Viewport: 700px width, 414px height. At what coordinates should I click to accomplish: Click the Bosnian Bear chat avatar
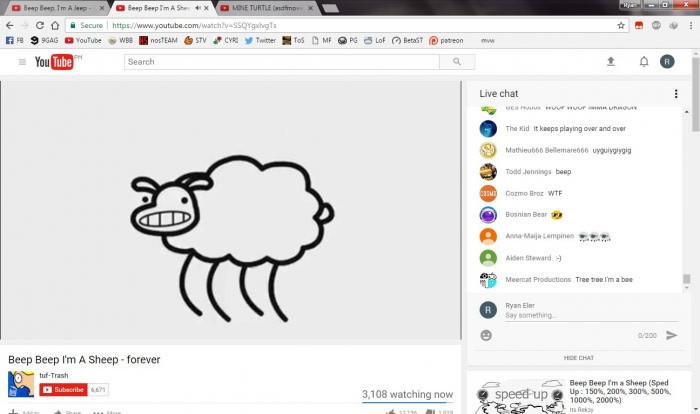point(488,215)
